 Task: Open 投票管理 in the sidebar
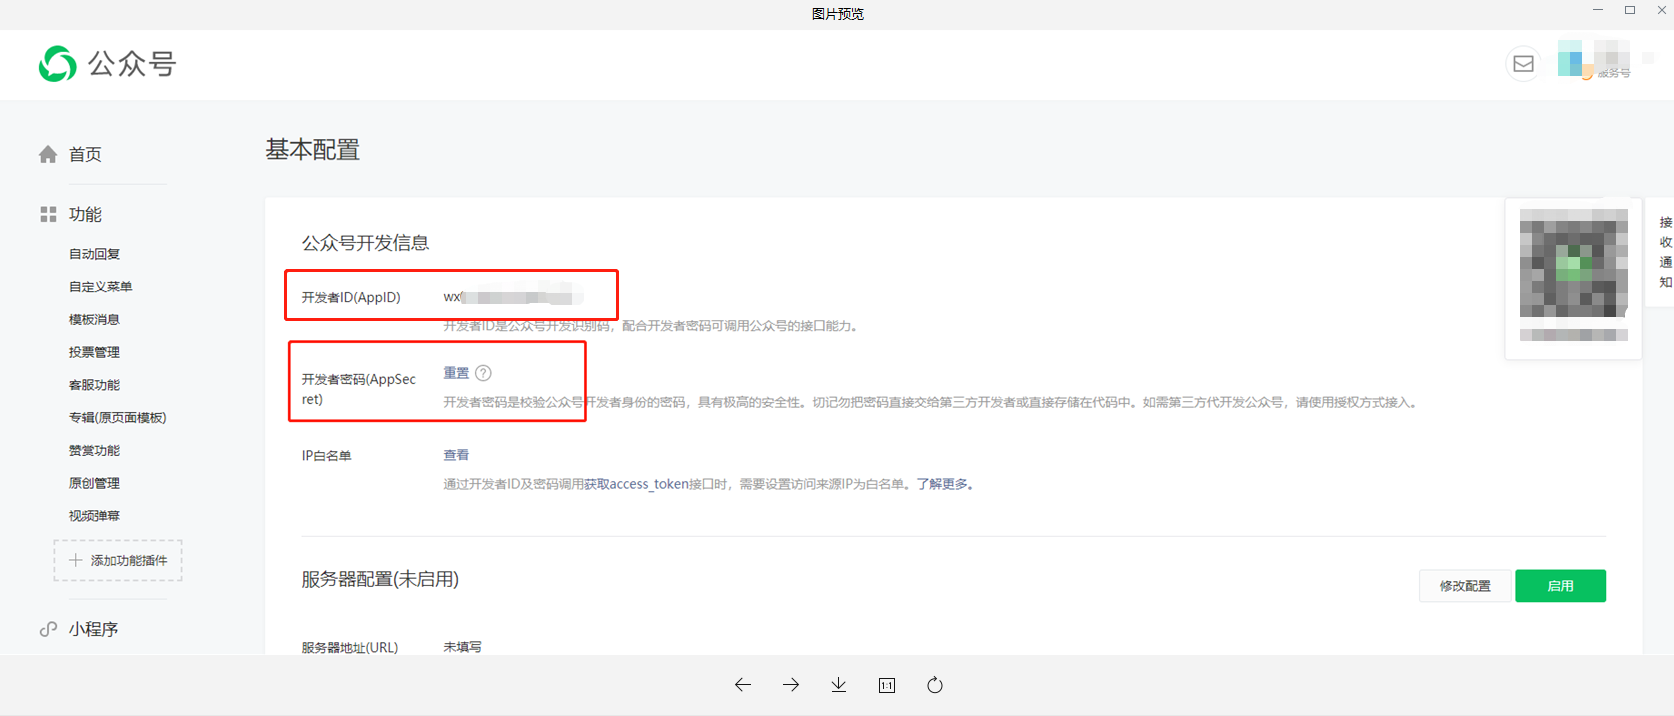tap(94, 352)
